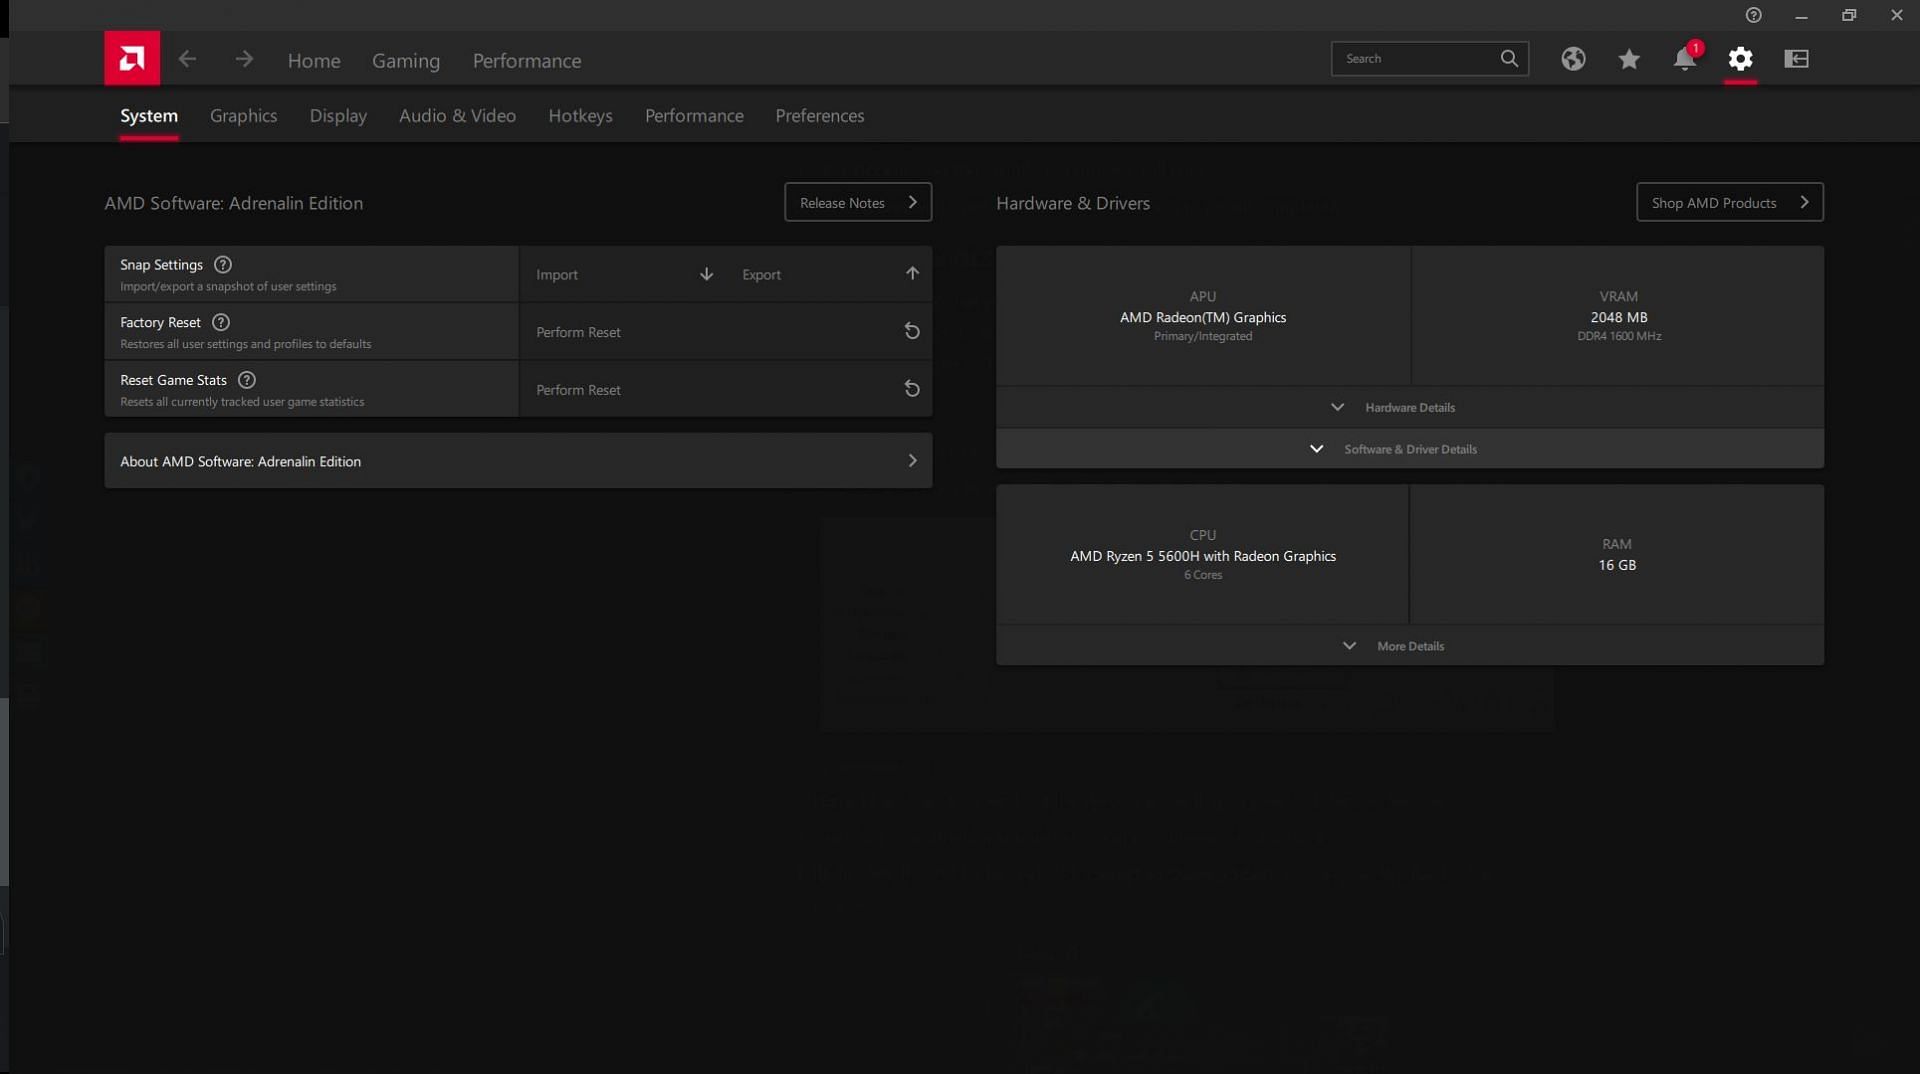
Task: Click the Export up arrow icon
Action: tap(912, 273)
